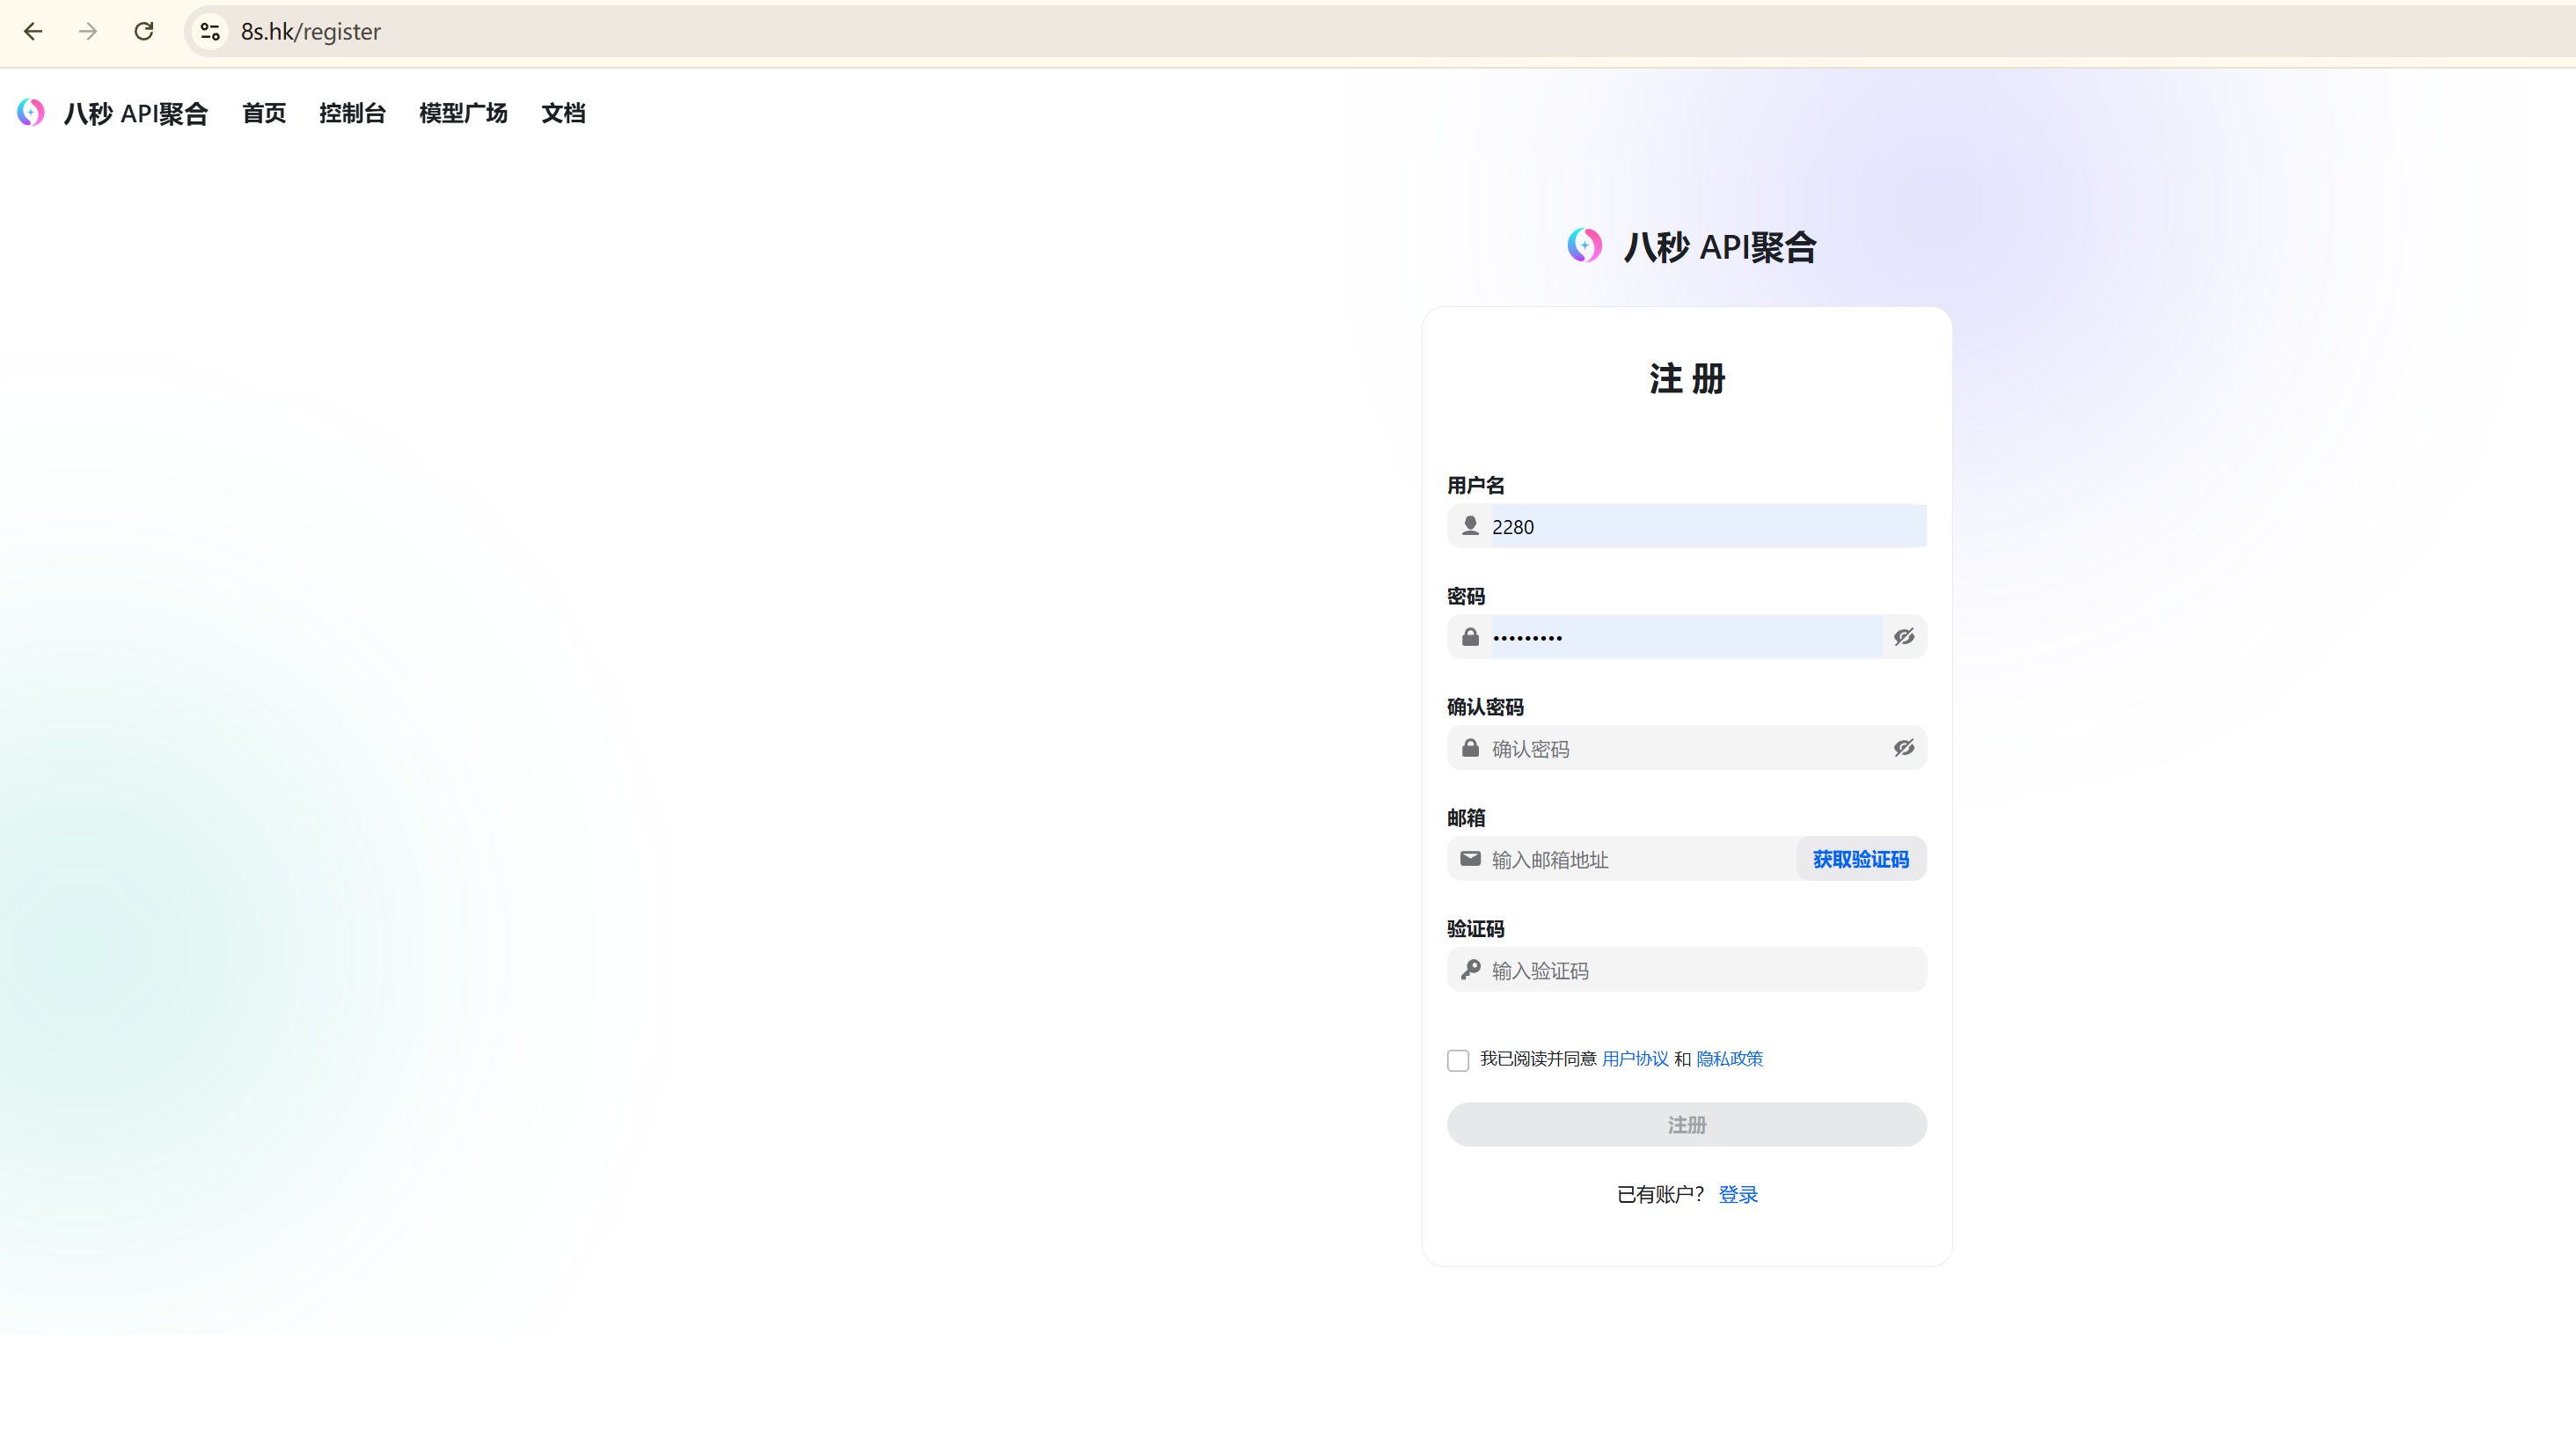Click the 验证码 label
Viewport: 2576px width, 1451px height.
1476,929
